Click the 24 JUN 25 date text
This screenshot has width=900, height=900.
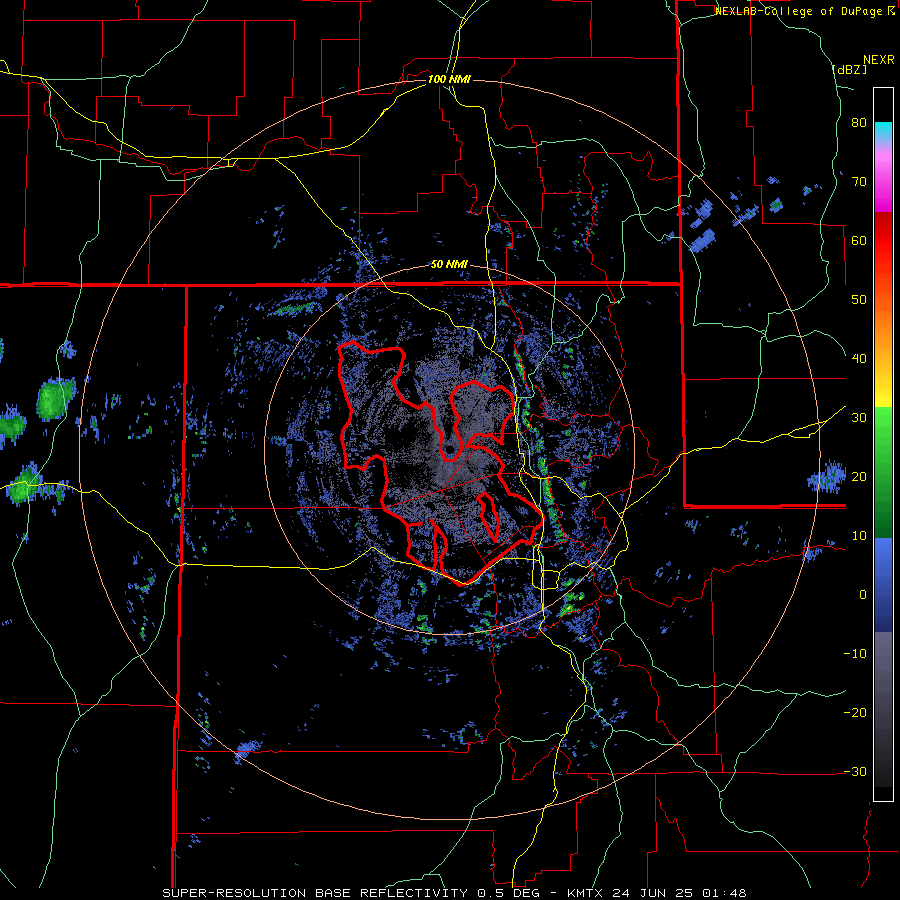tap(655, 893)
